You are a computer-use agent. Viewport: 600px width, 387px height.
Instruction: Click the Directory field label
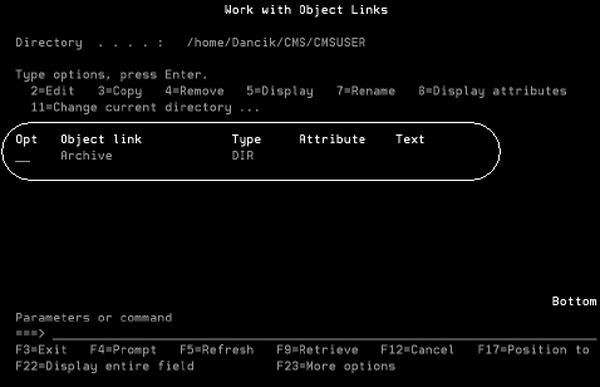(49, 42)
